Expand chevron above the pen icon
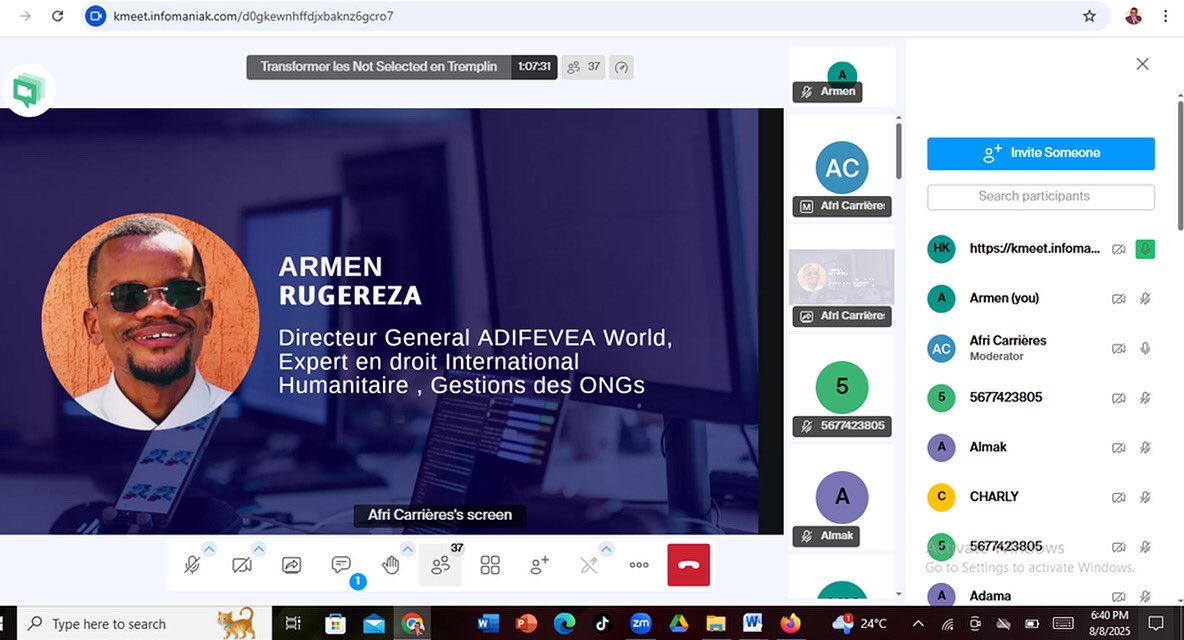 coord(606,549)
